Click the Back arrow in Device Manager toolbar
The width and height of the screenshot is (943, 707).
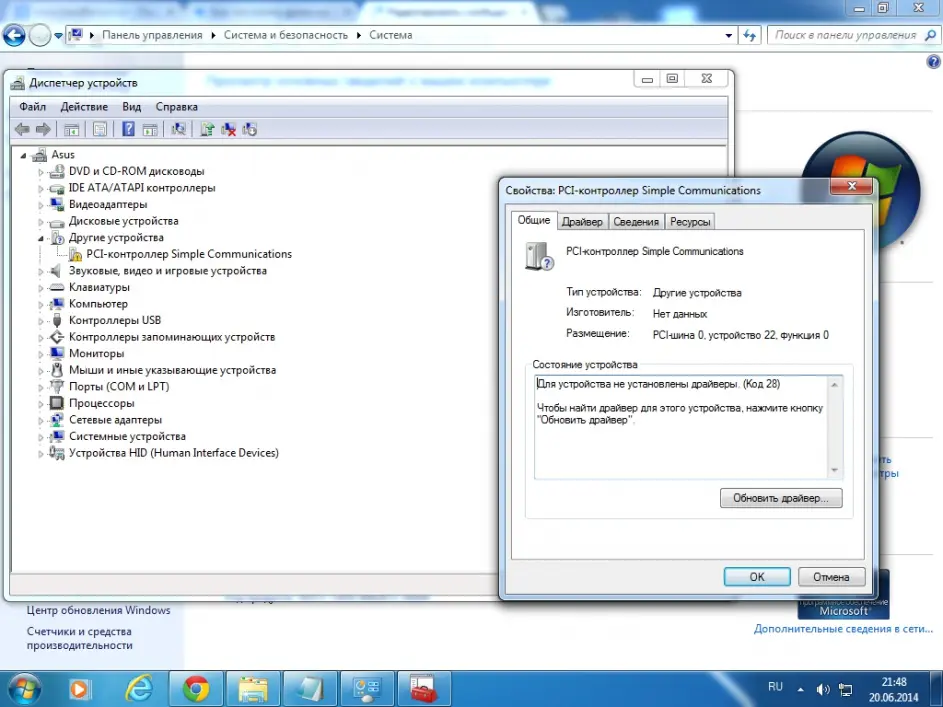[22, 129]
